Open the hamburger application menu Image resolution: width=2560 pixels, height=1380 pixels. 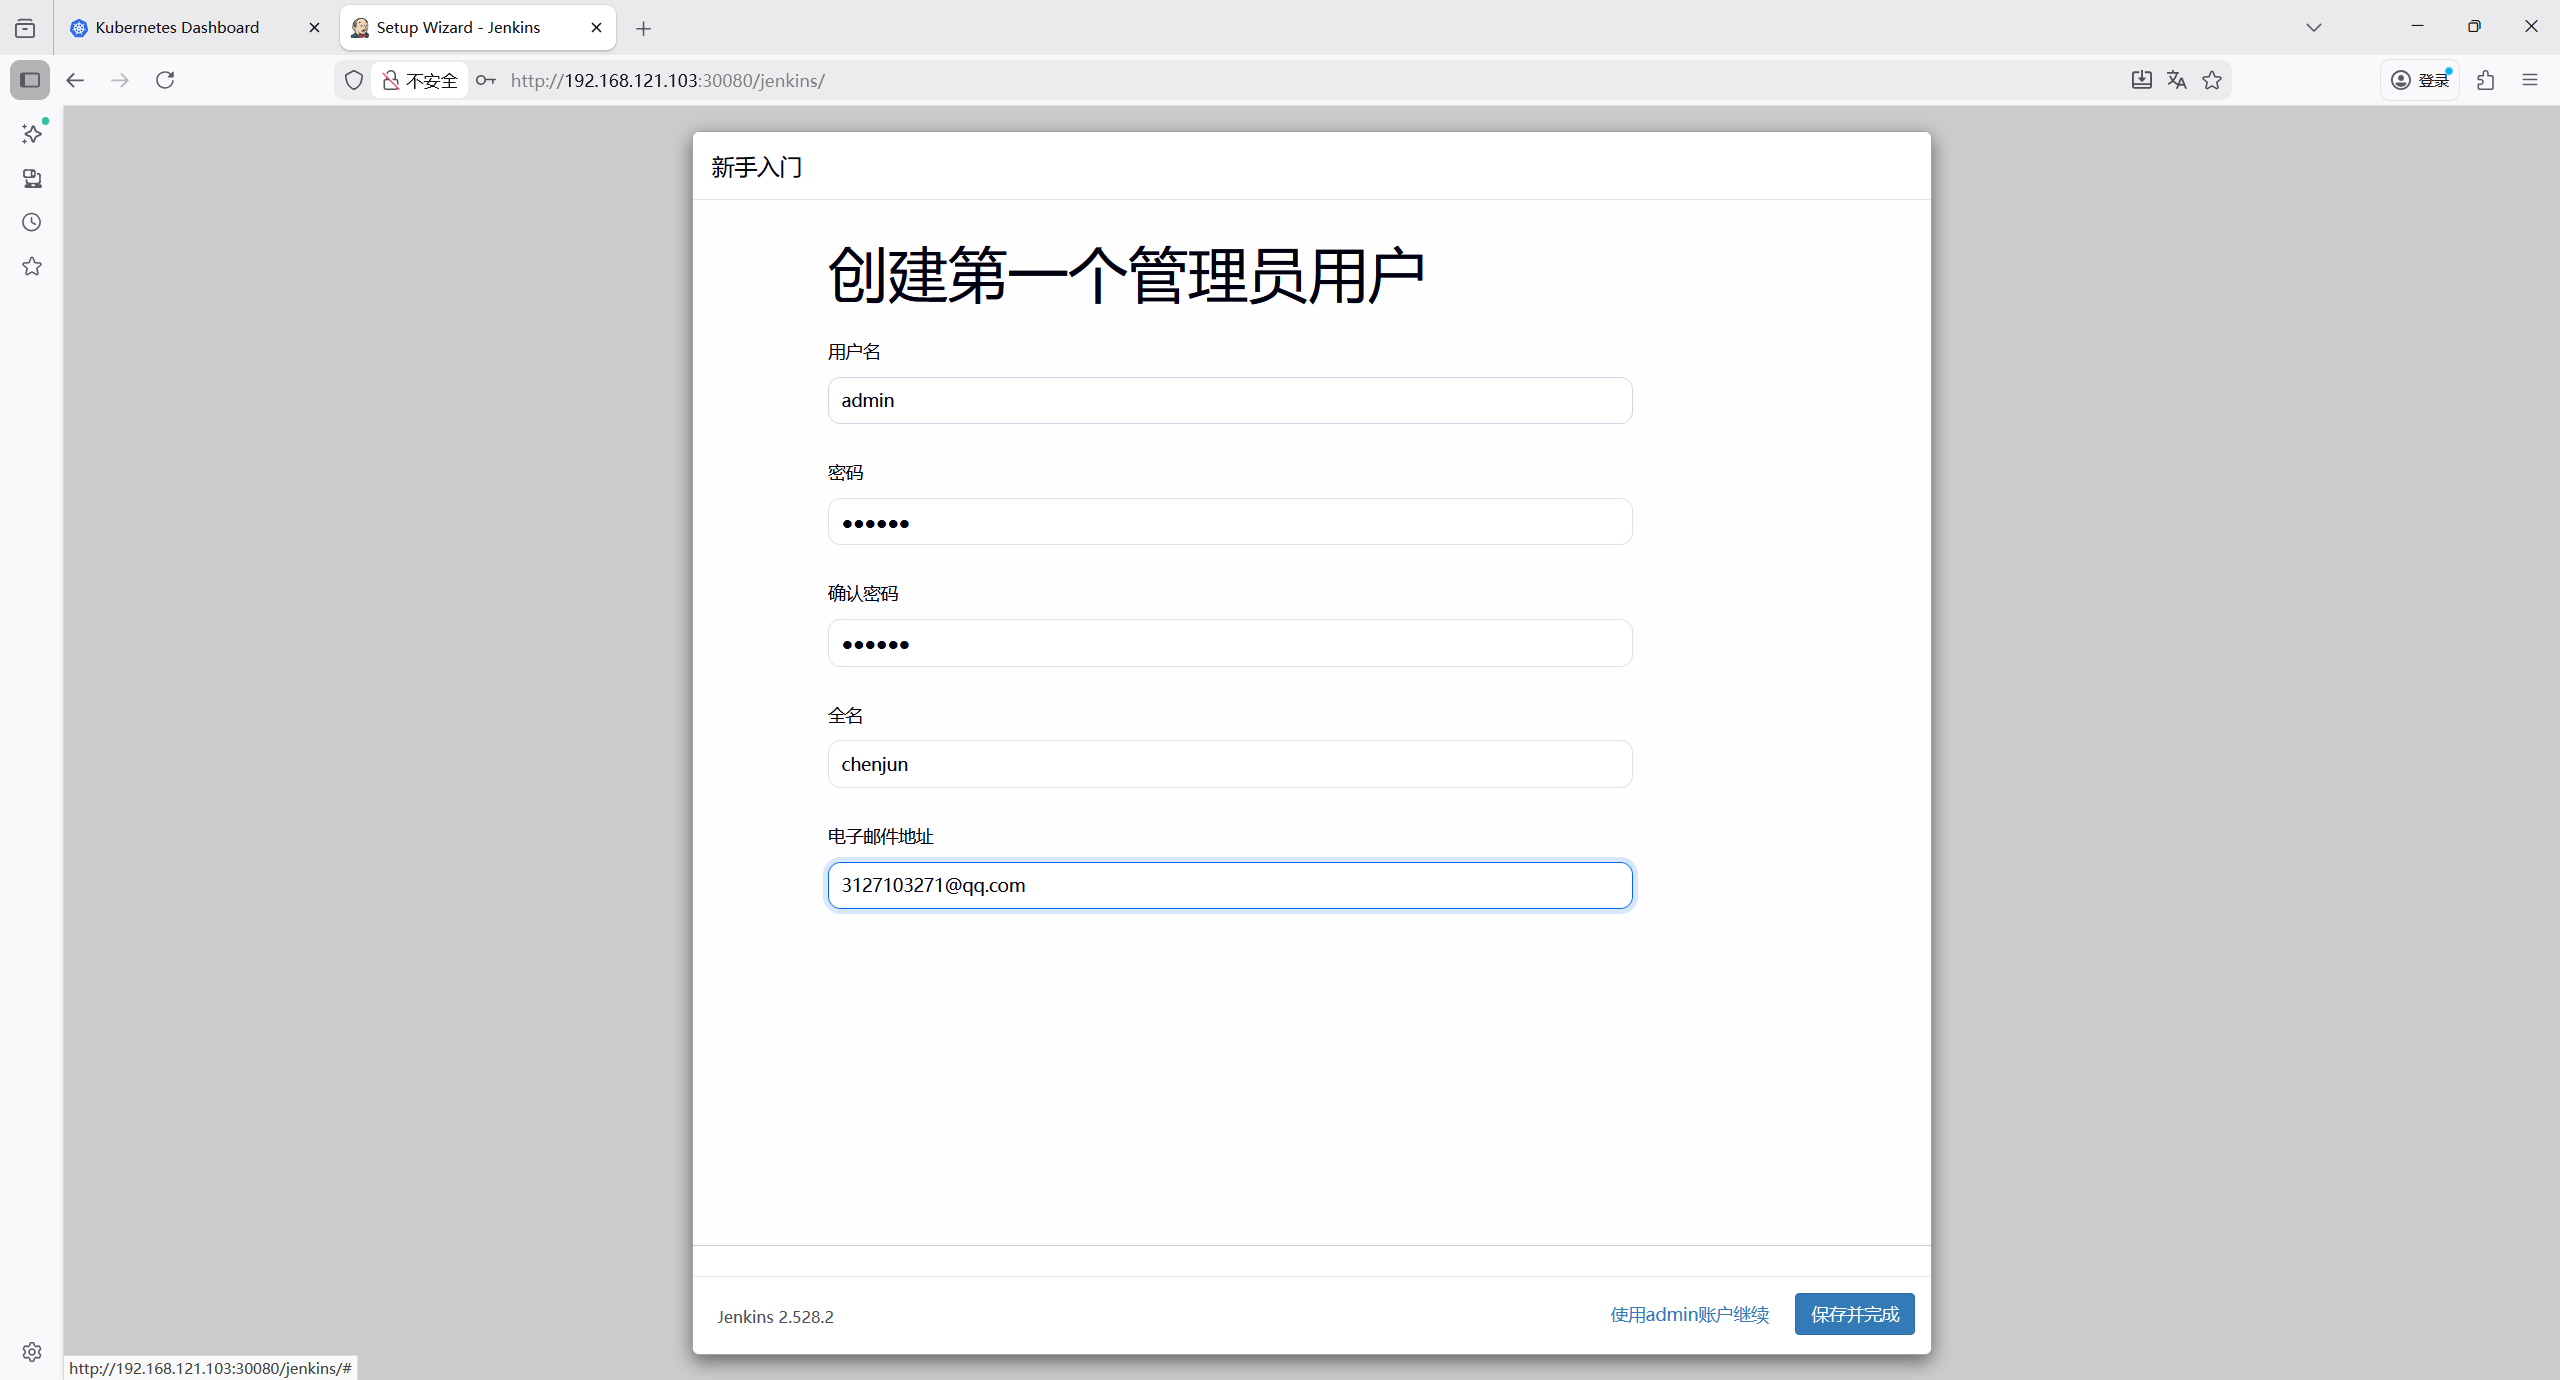tap(2530, 80)
